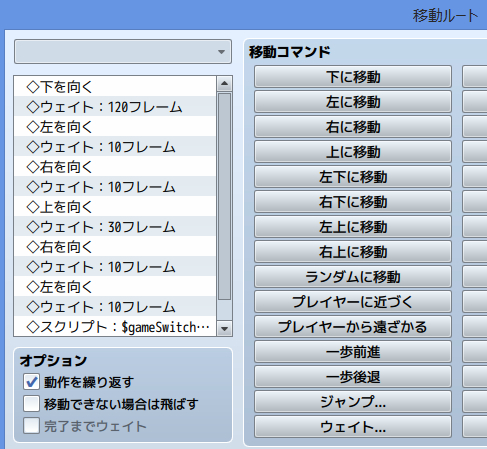
Task: Open the ジャンプ... command dialog
Action: pyautogui.click(x=353, y=402)
